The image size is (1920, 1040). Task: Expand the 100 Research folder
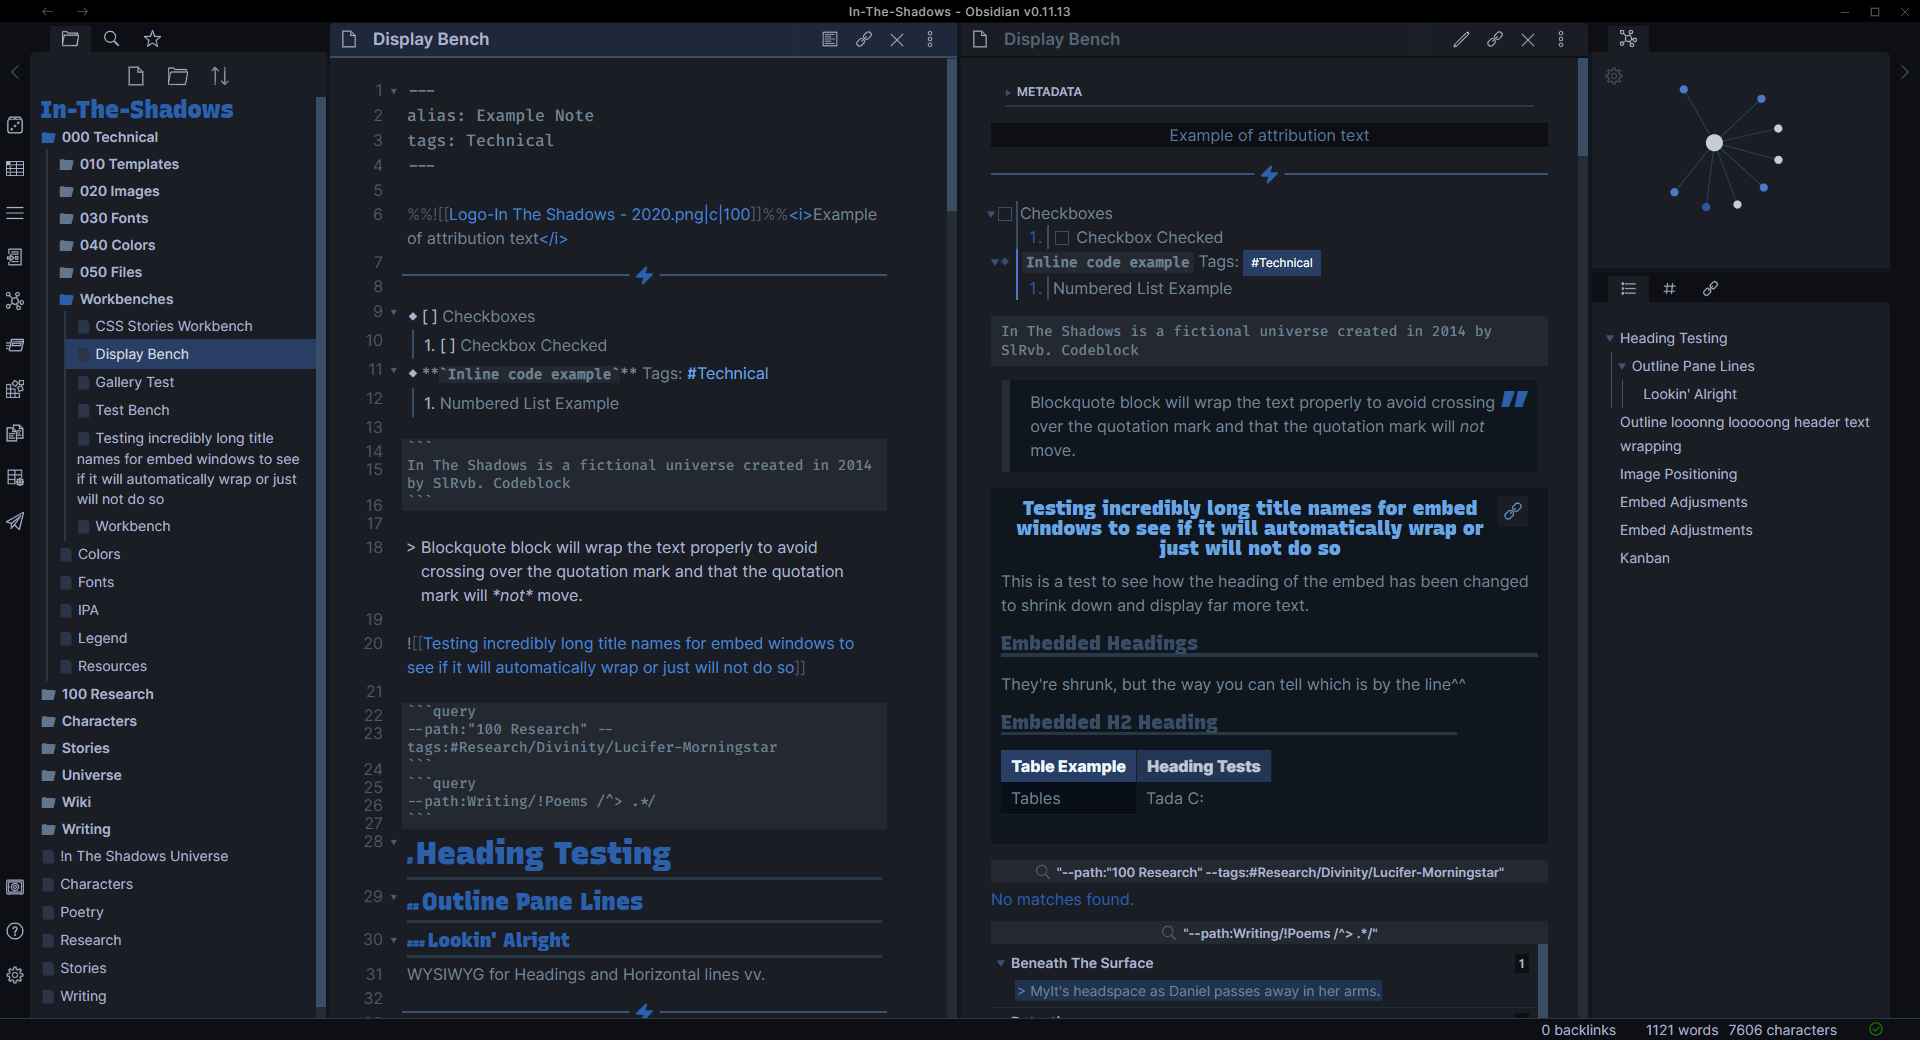(108, 694)
